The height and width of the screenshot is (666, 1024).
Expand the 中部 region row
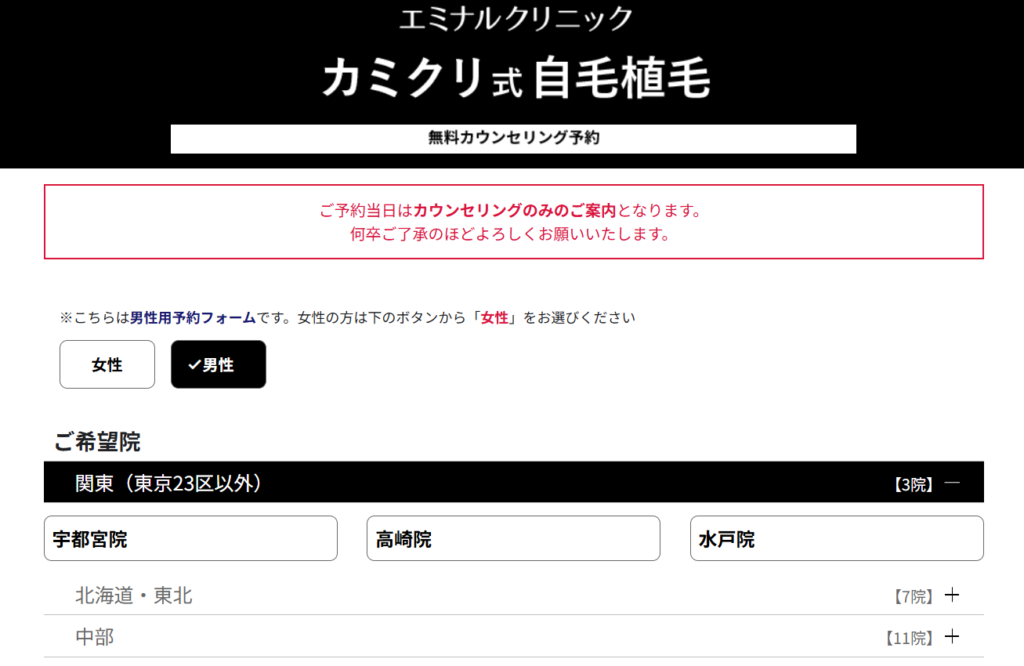tap(513, 636)
